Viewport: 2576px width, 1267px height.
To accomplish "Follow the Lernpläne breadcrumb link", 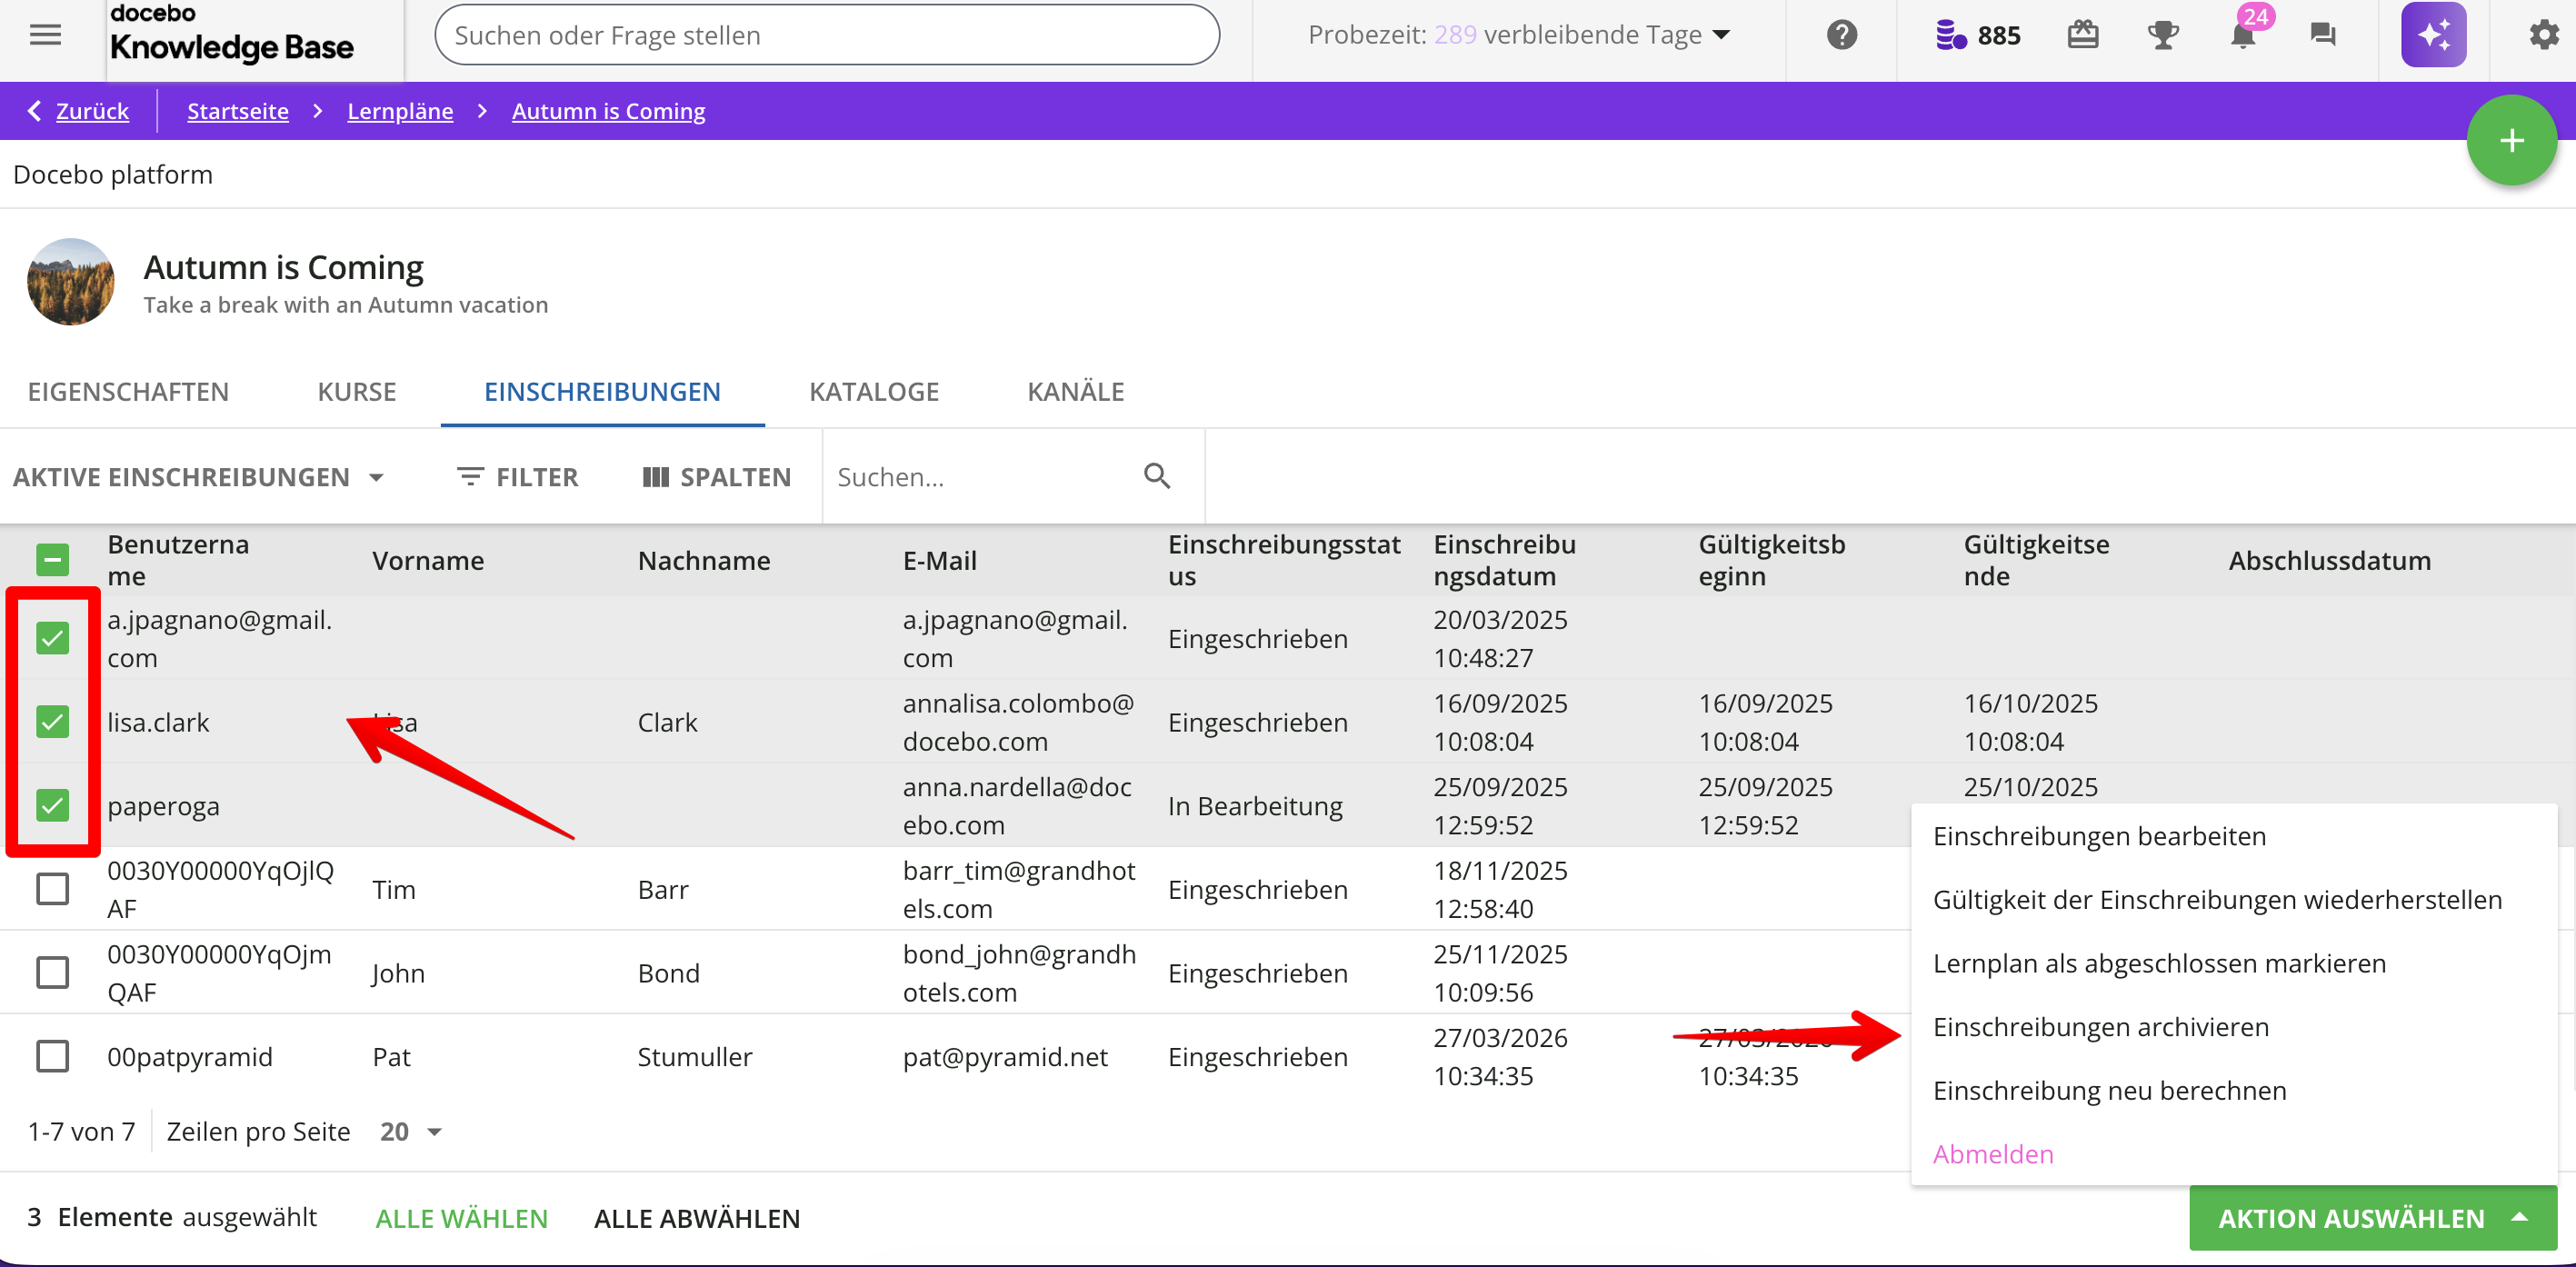I will pyautogui.click(x=399, y=111).
